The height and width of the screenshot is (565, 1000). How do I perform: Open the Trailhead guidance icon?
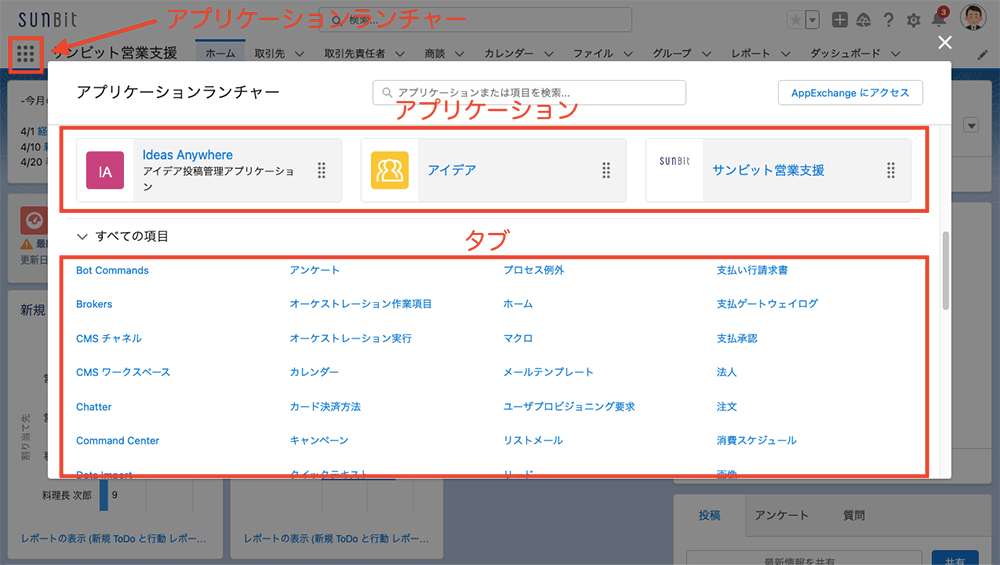click(x=864, y=20)
